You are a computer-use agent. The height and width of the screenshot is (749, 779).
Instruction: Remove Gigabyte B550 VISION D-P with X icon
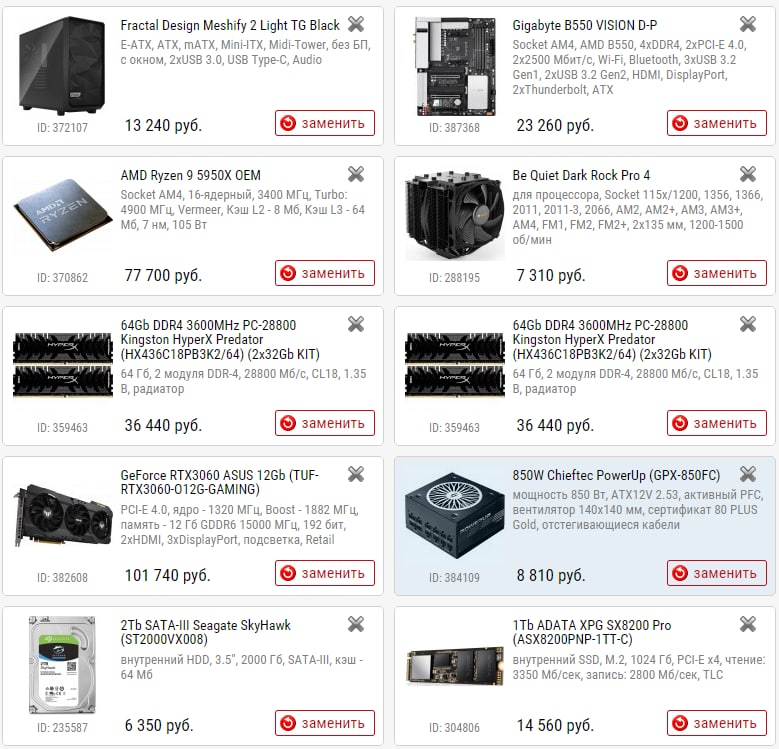(748, 24)
